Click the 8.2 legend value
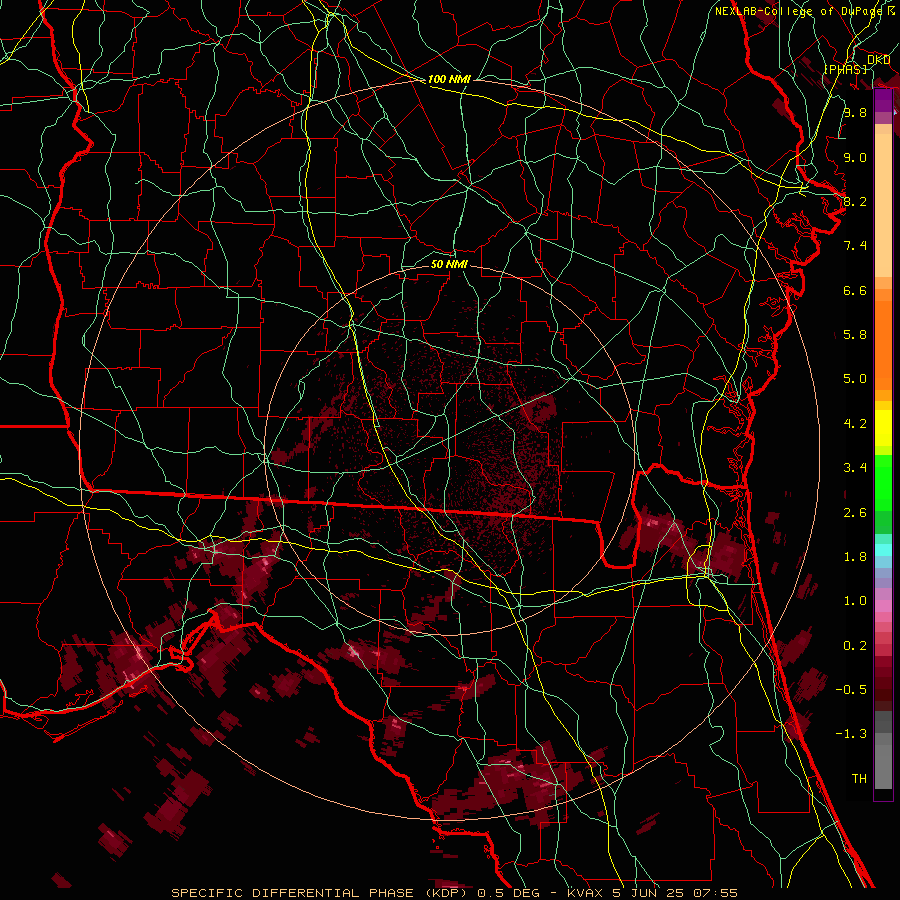Viewport: 900px width, 900px height. coord(855,201)
